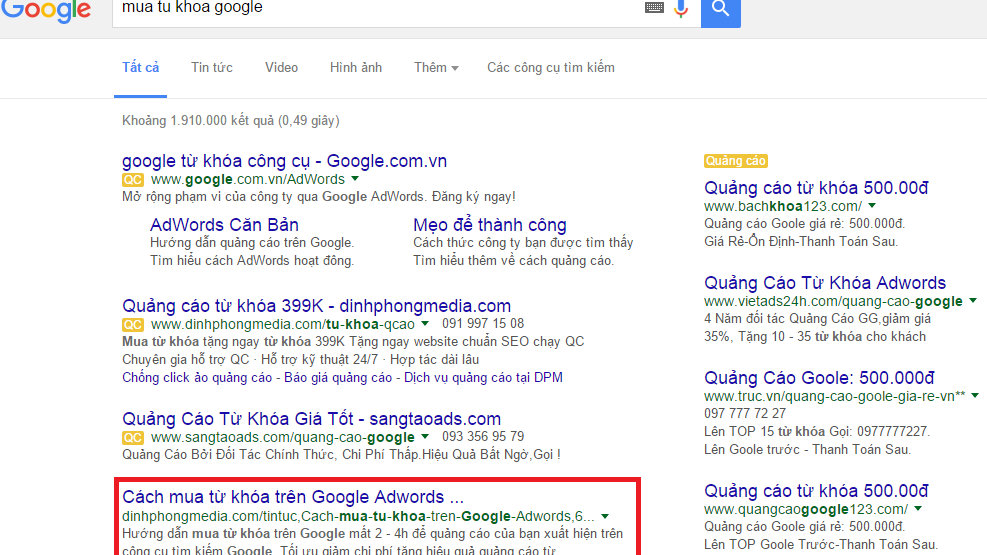Expand arrow after dinhphongmedia.com/tintuc URL

coord(605,517)
